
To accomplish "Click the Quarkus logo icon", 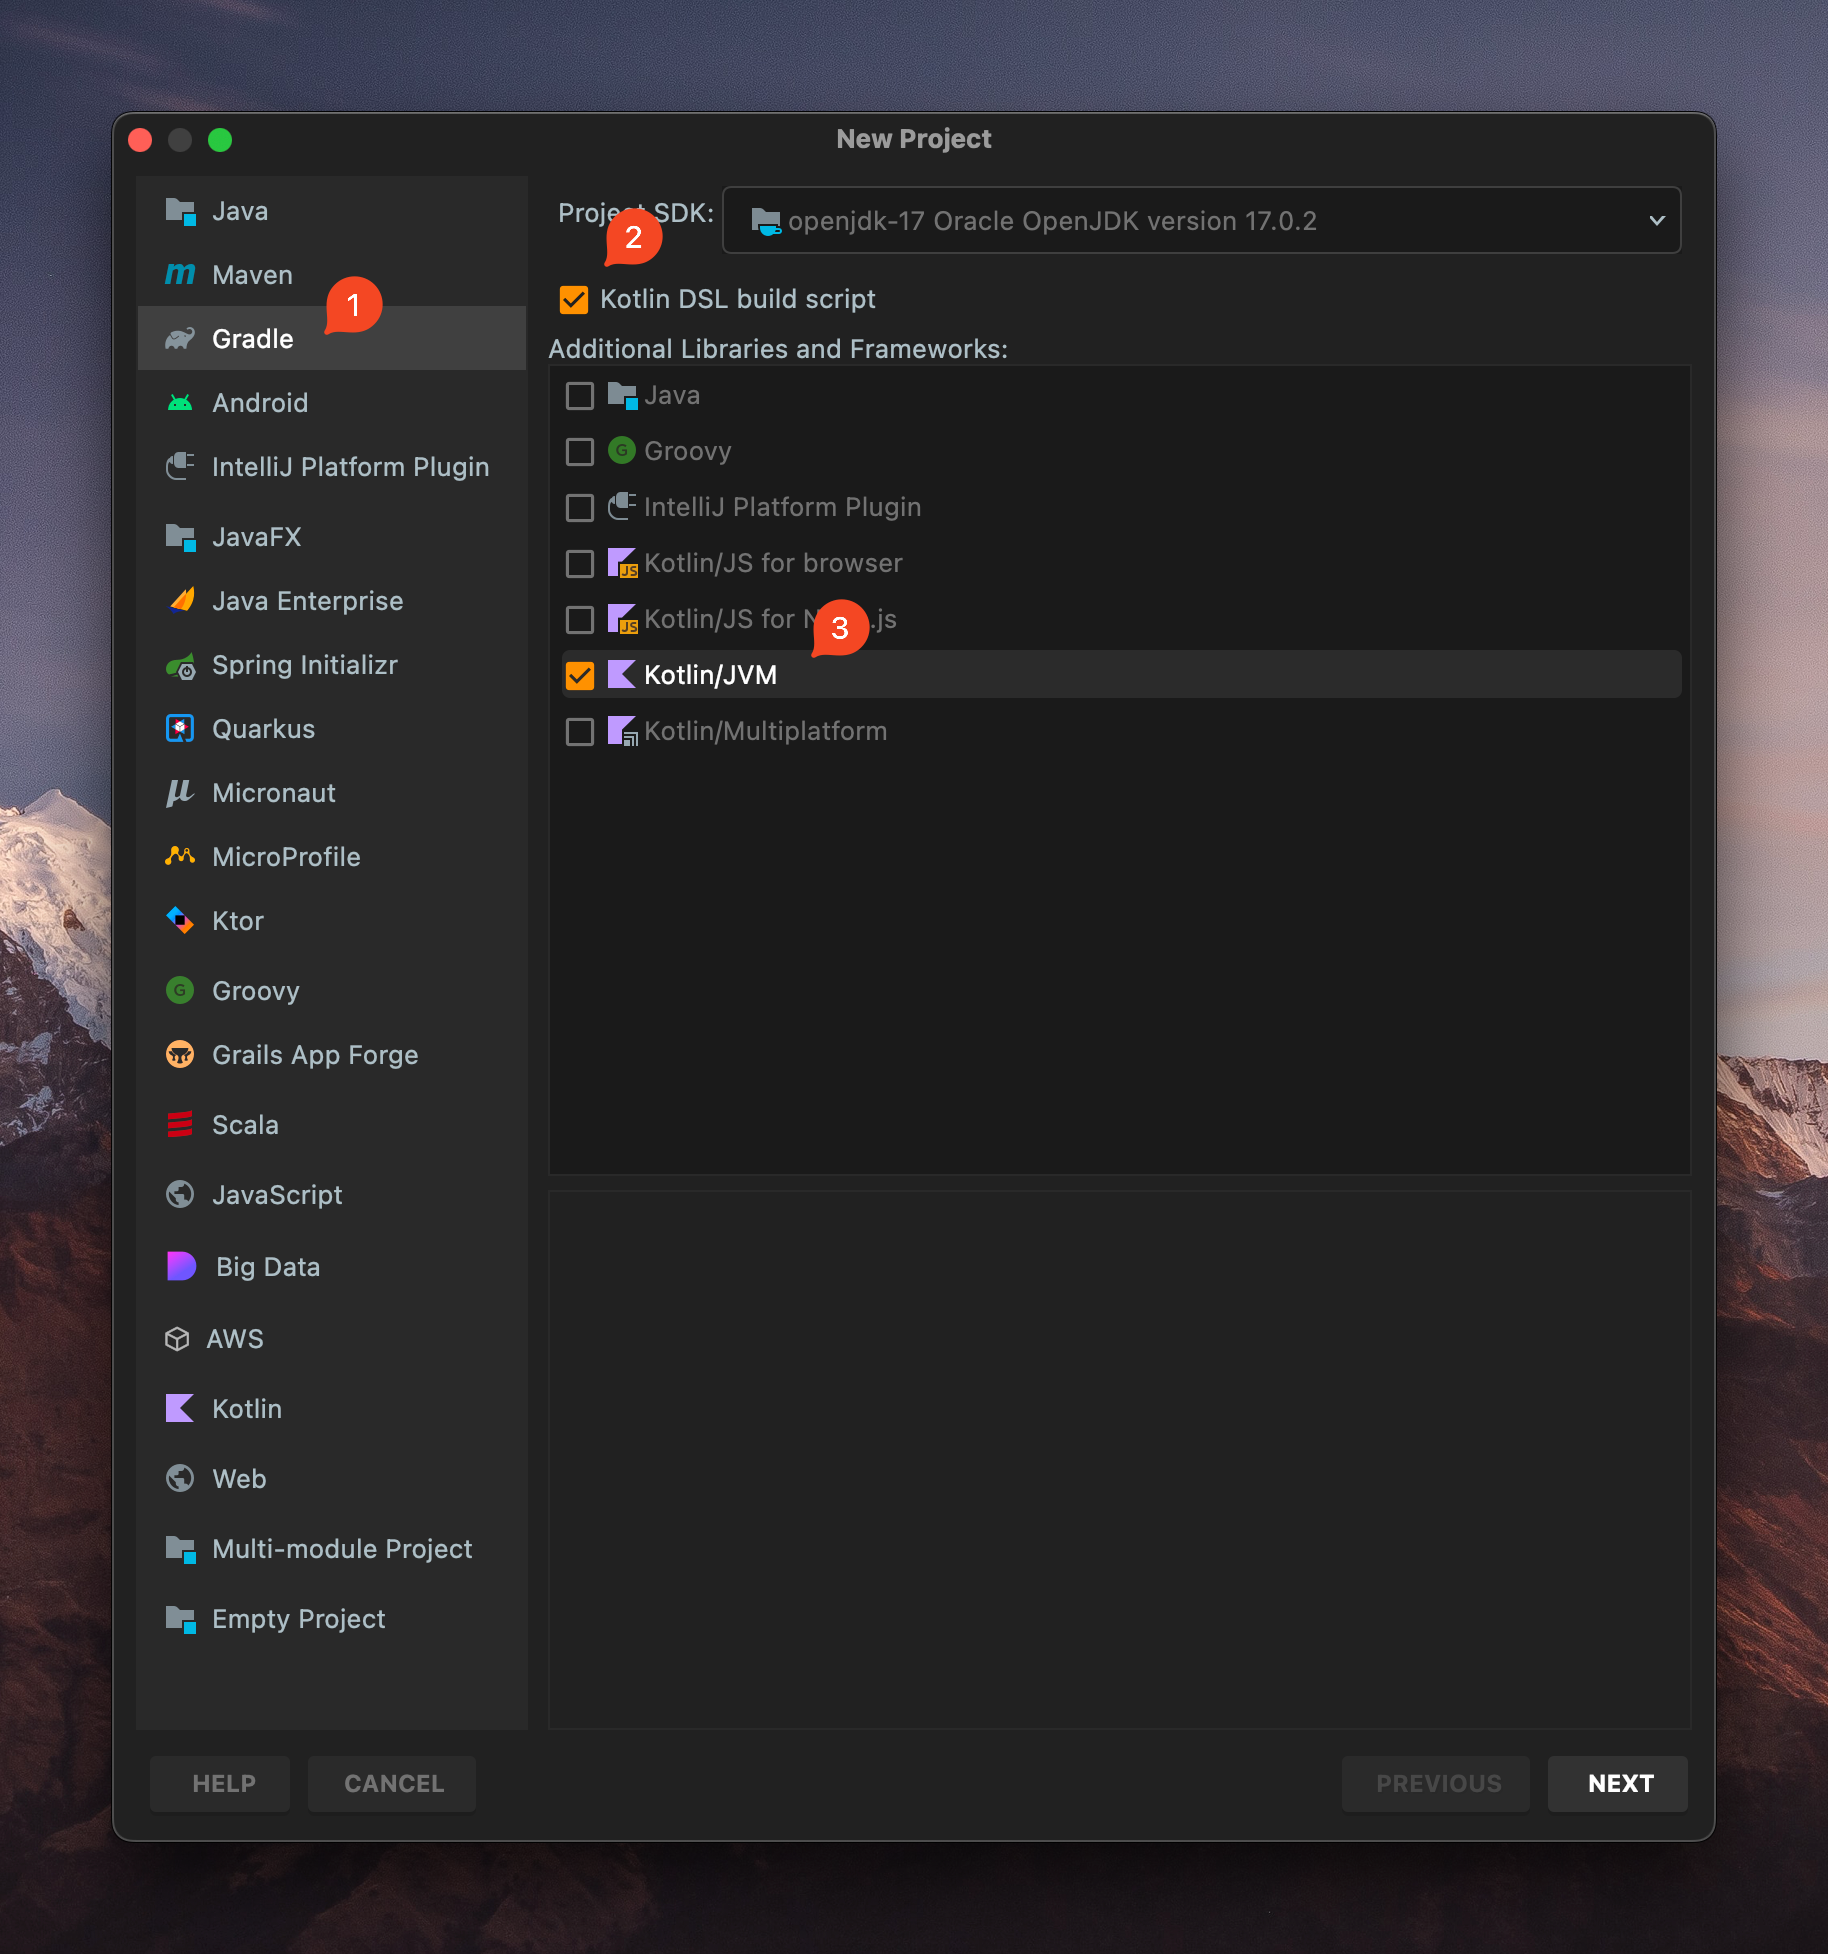I will point(180,729).
